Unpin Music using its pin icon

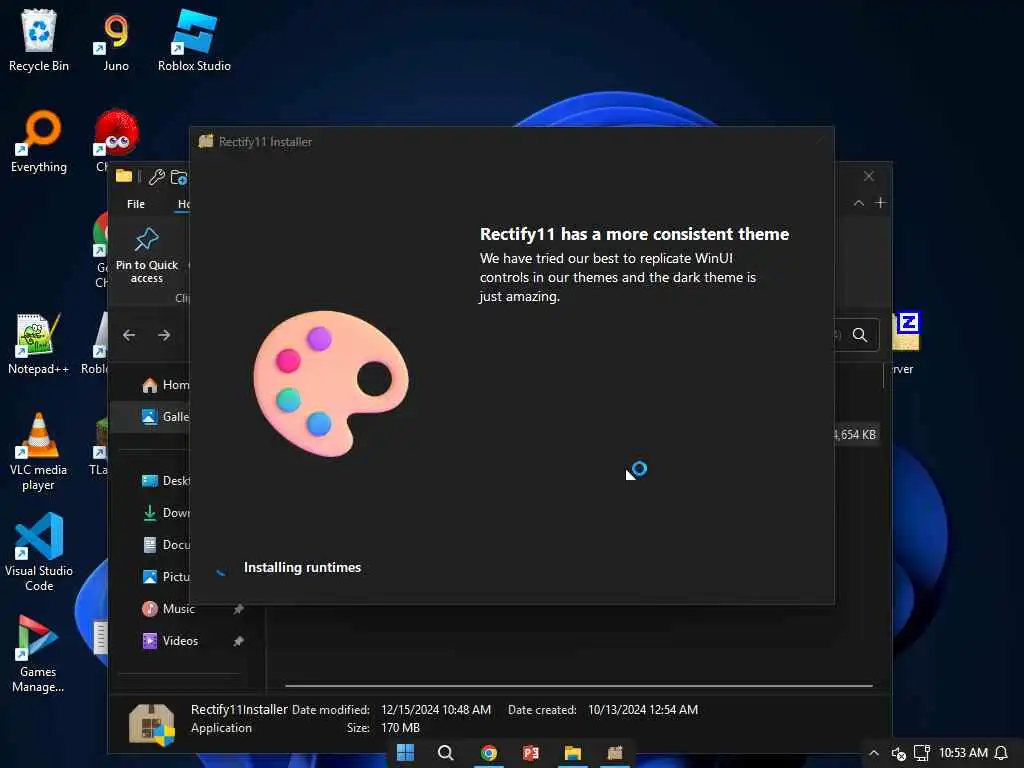click(238, 609)
